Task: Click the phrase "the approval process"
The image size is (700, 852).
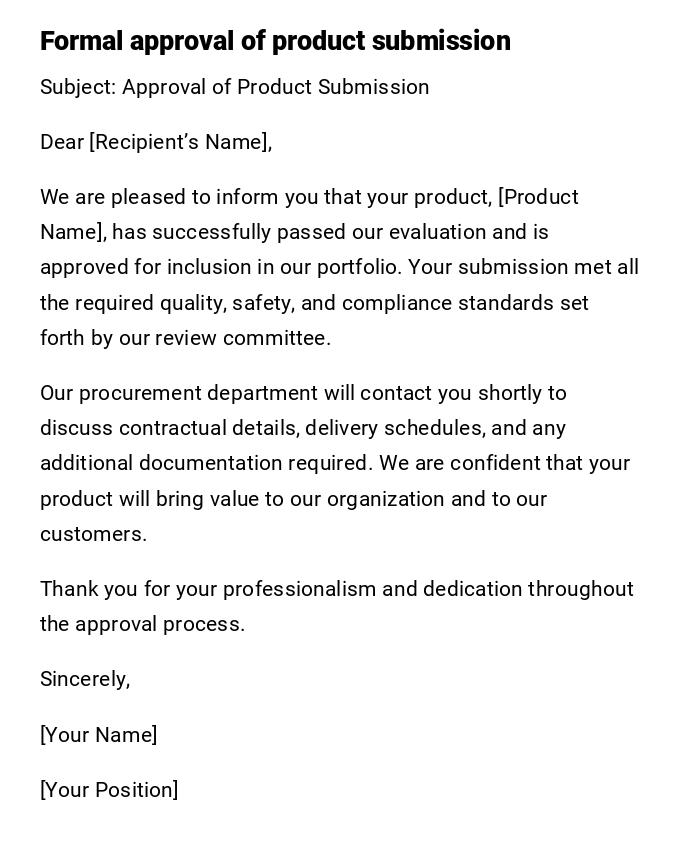Action: click(x=141, y=624)
